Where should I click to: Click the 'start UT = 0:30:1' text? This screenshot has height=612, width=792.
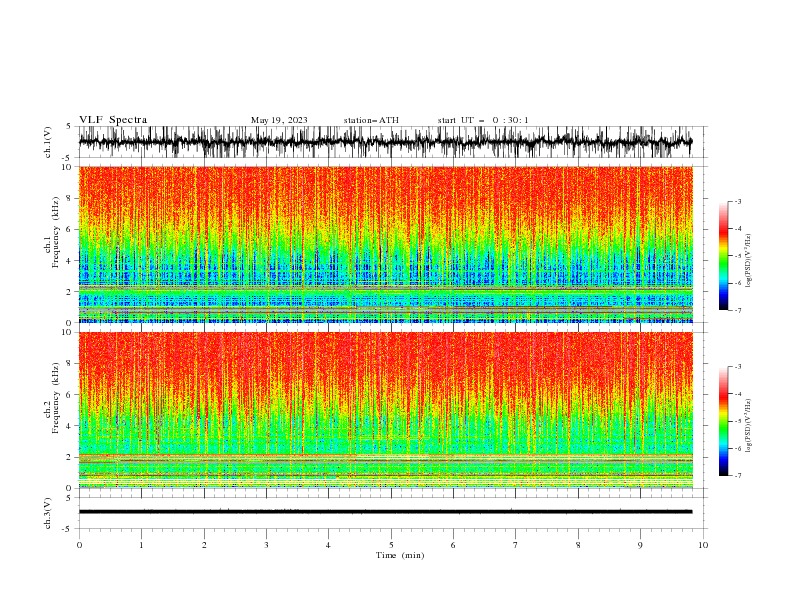pyautogui.click(x=483, y=120)
